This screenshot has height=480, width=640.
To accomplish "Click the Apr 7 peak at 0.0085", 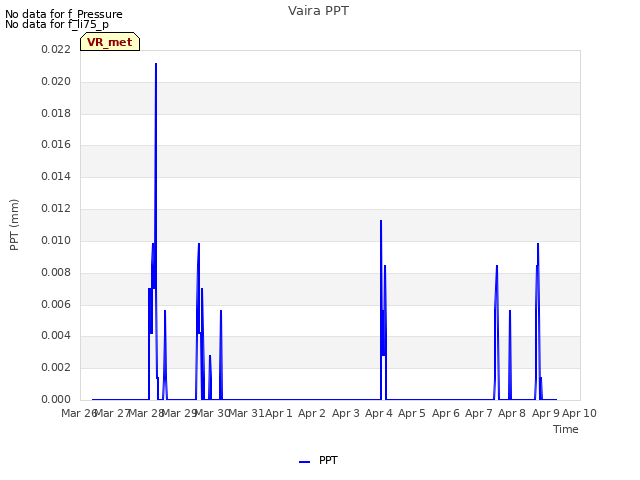I will click(x=497, y=266).
